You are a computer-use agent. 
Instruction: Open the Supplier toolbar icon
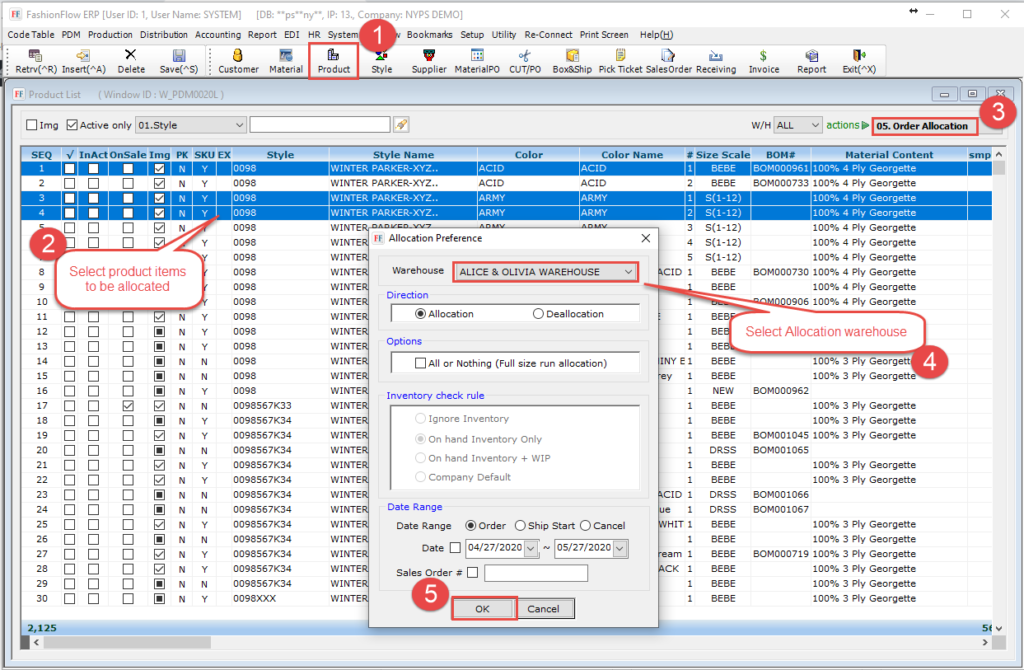429,61
